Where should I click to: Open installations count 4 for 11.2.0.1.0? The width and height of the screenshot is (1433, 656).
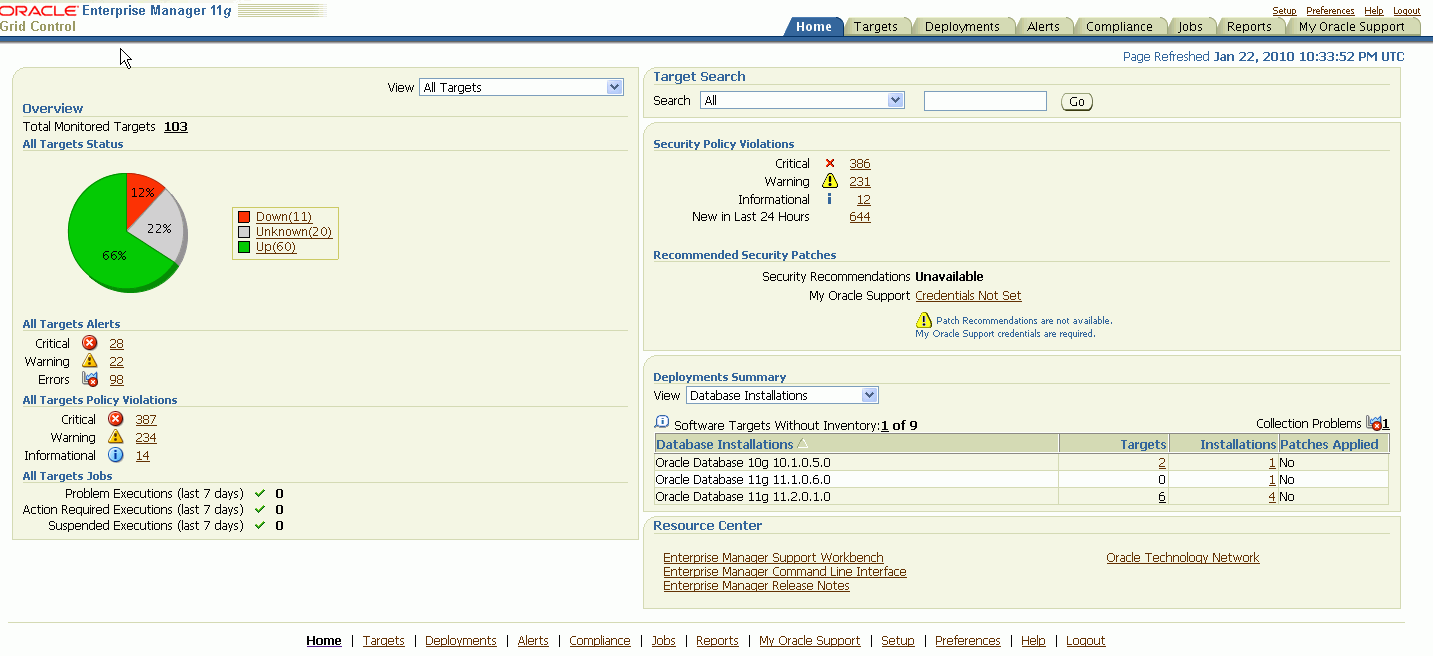coord(1272,497)
